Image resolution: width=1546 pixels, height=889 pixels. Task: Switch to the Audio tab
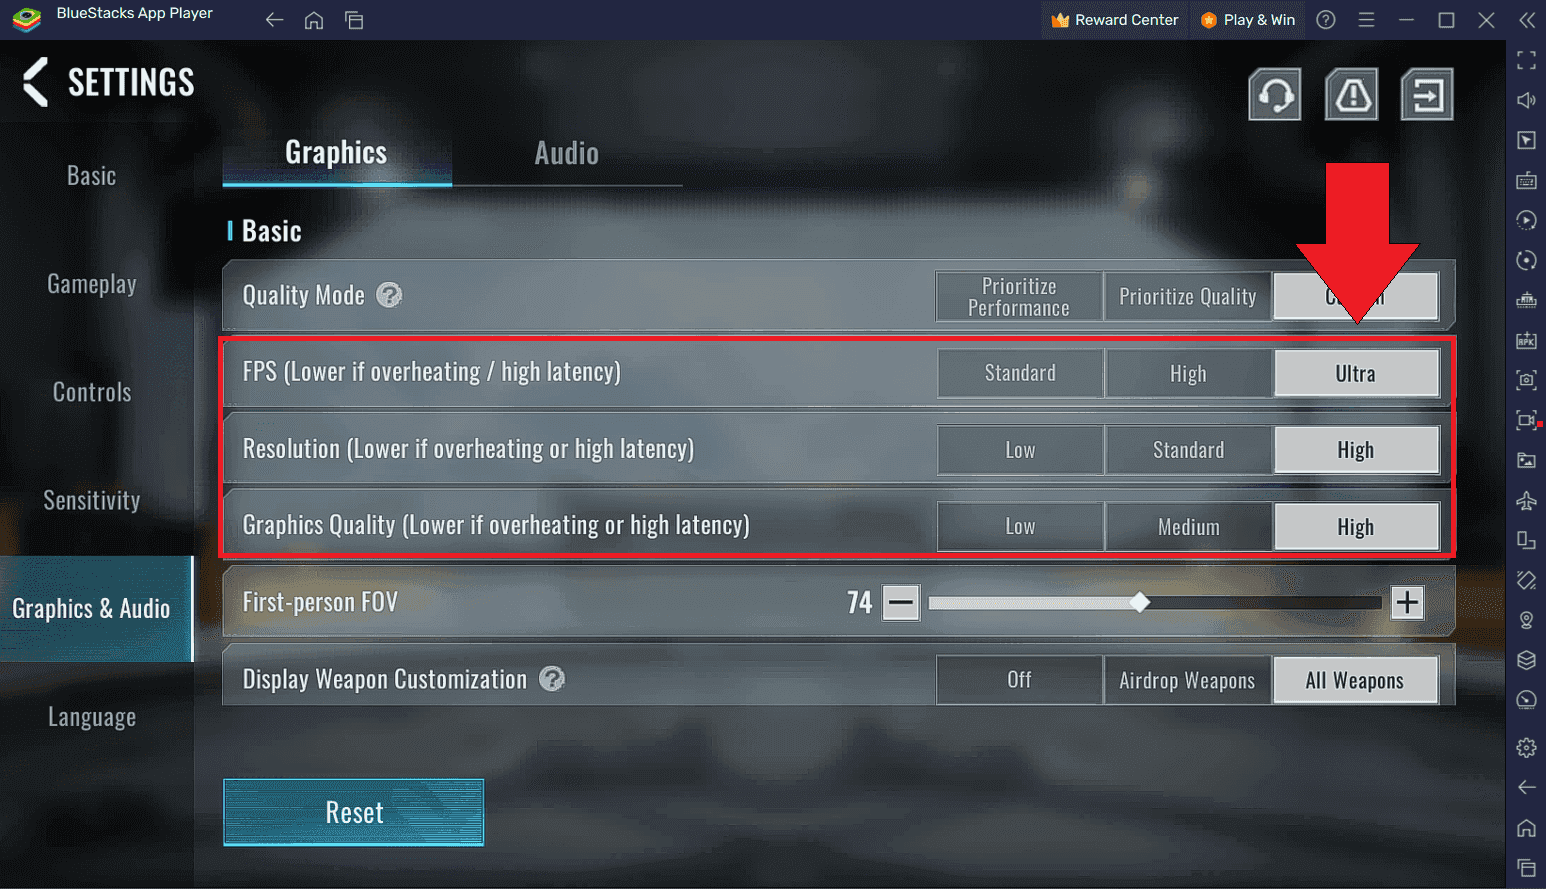(566, 152)
